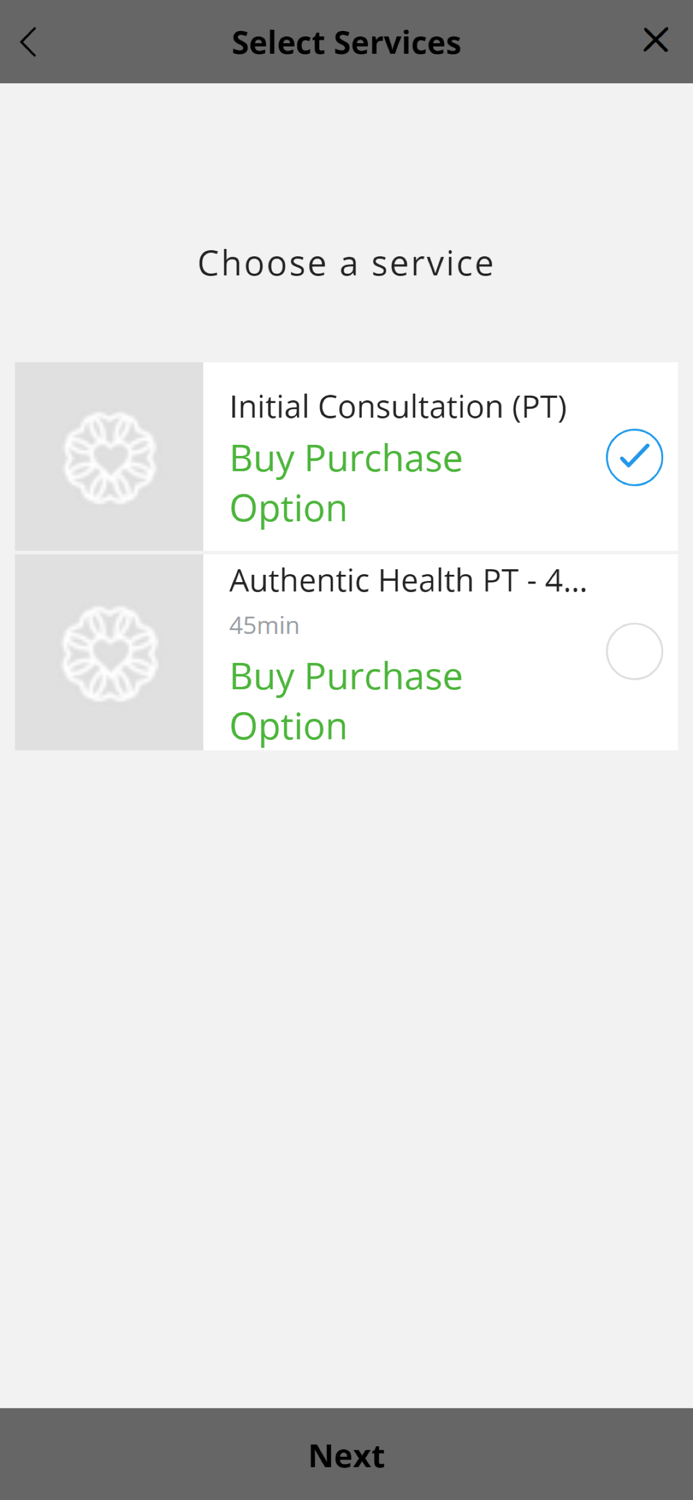Viewport: 693px width, 1500px height.
Task: Tap the Select Services header title
Action: point(346,41)
